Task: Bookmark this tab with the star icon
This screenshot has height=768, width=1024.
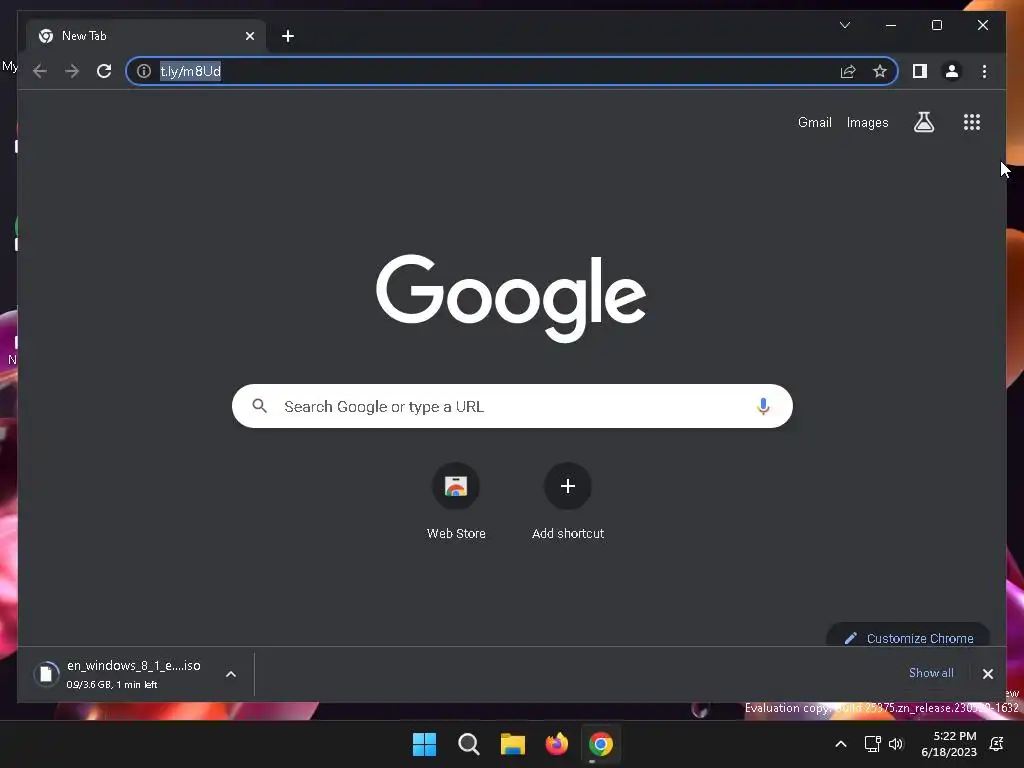Action: 880,71
